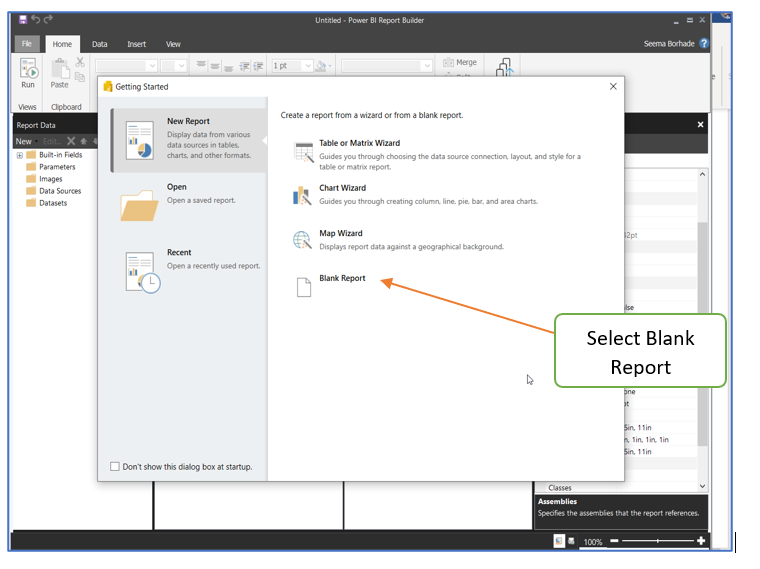Select the Table or Matrix Wizard icon
The width and height of the screenshot is (760, 569).
click(x=303, y=152)
